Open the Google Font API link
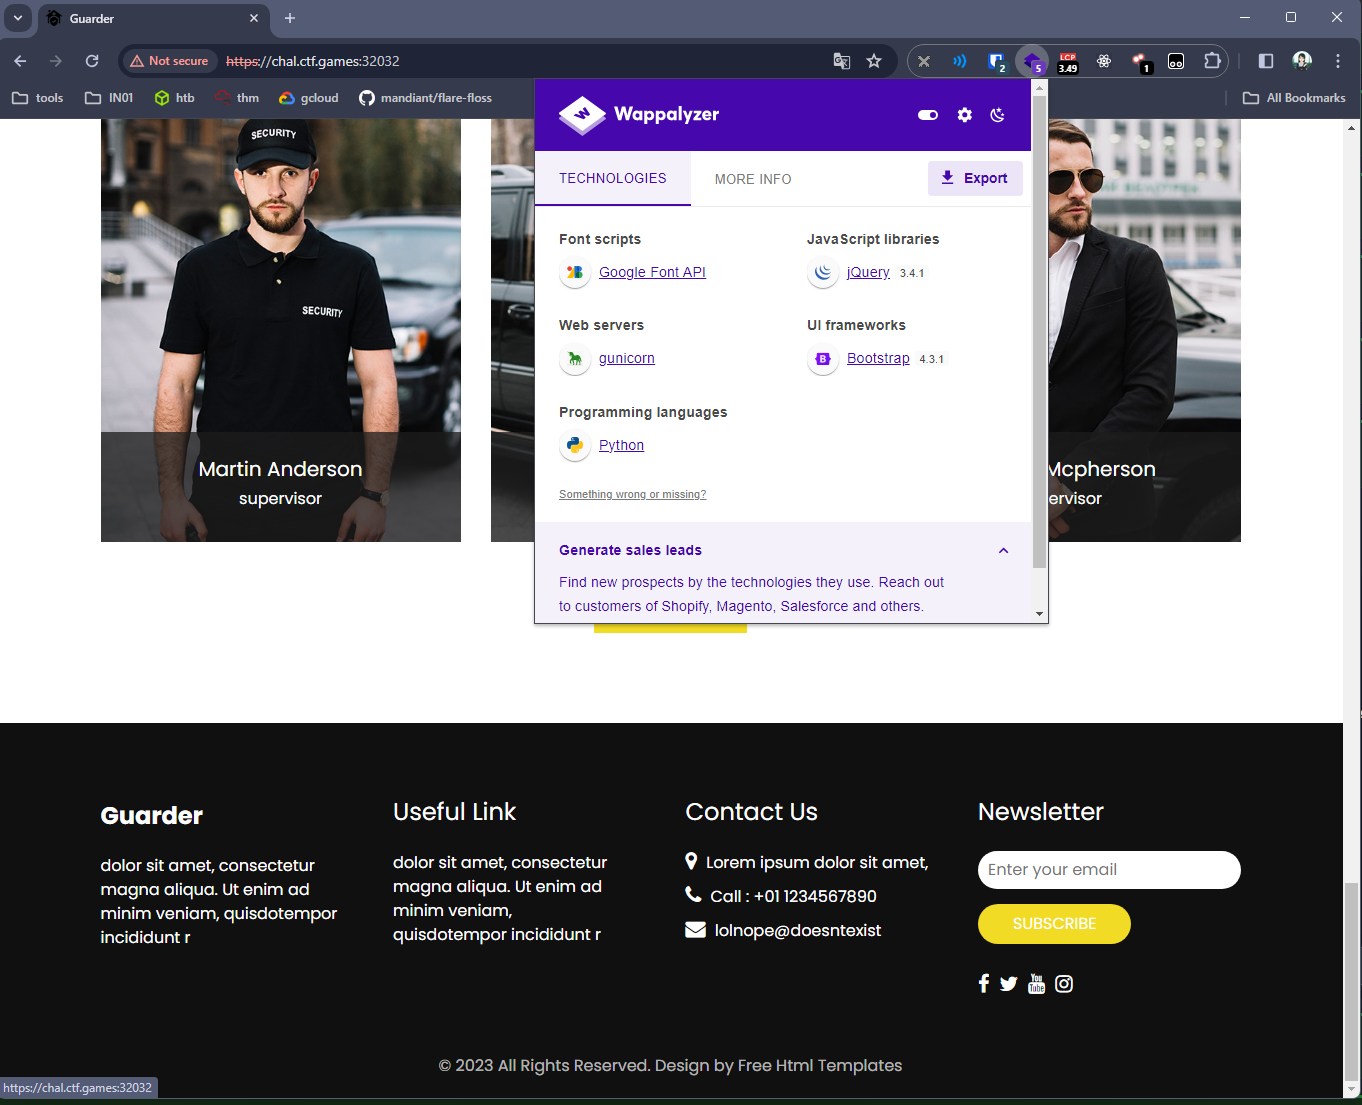Viewport: 1362px width, 1105px height. 652,272
